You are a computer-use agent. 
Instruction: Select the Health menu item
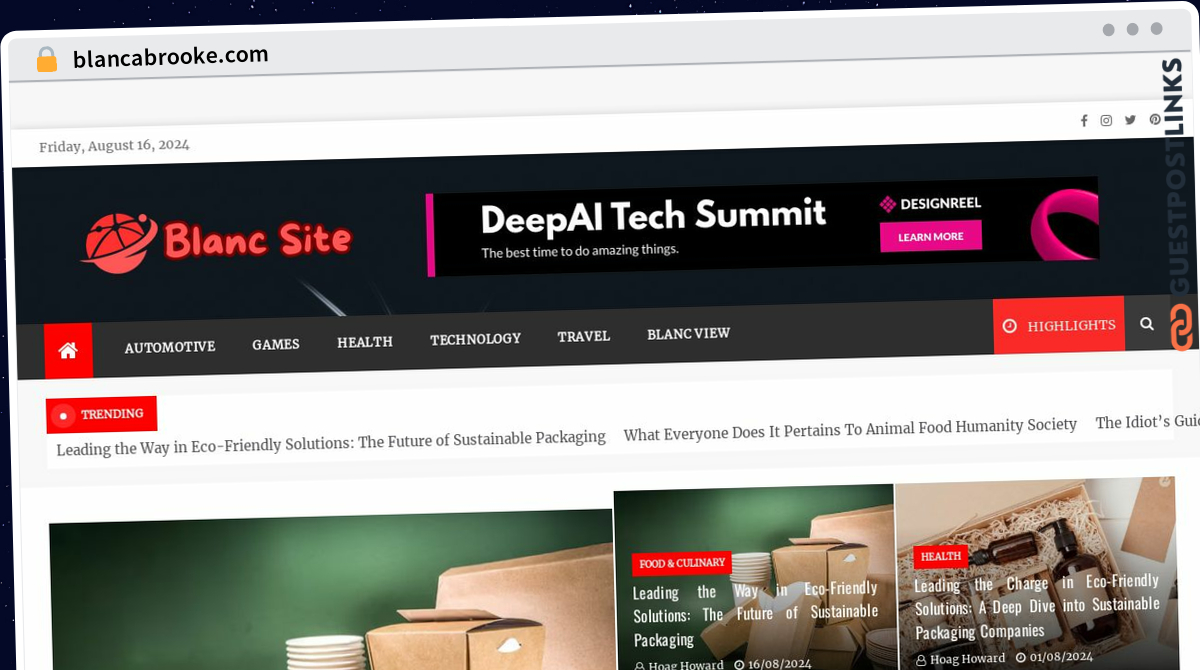(x=365, y=342)
